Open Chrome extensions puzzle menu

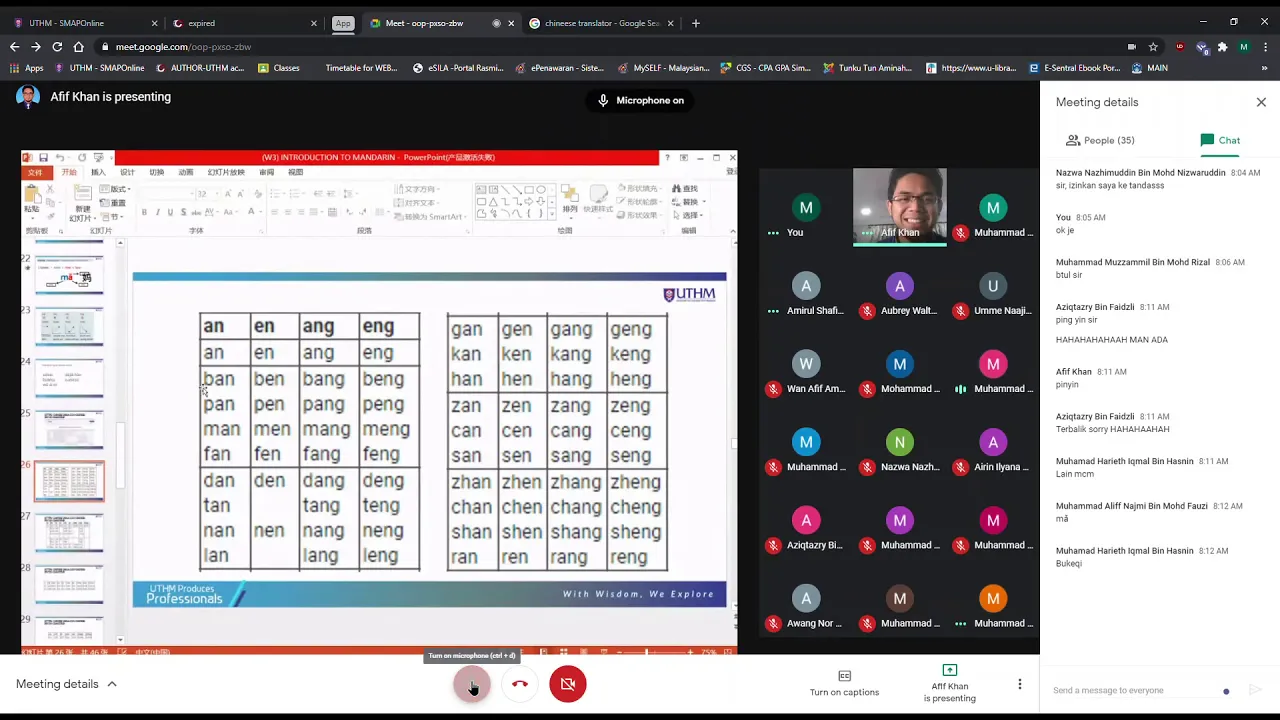click(1222, 47)
